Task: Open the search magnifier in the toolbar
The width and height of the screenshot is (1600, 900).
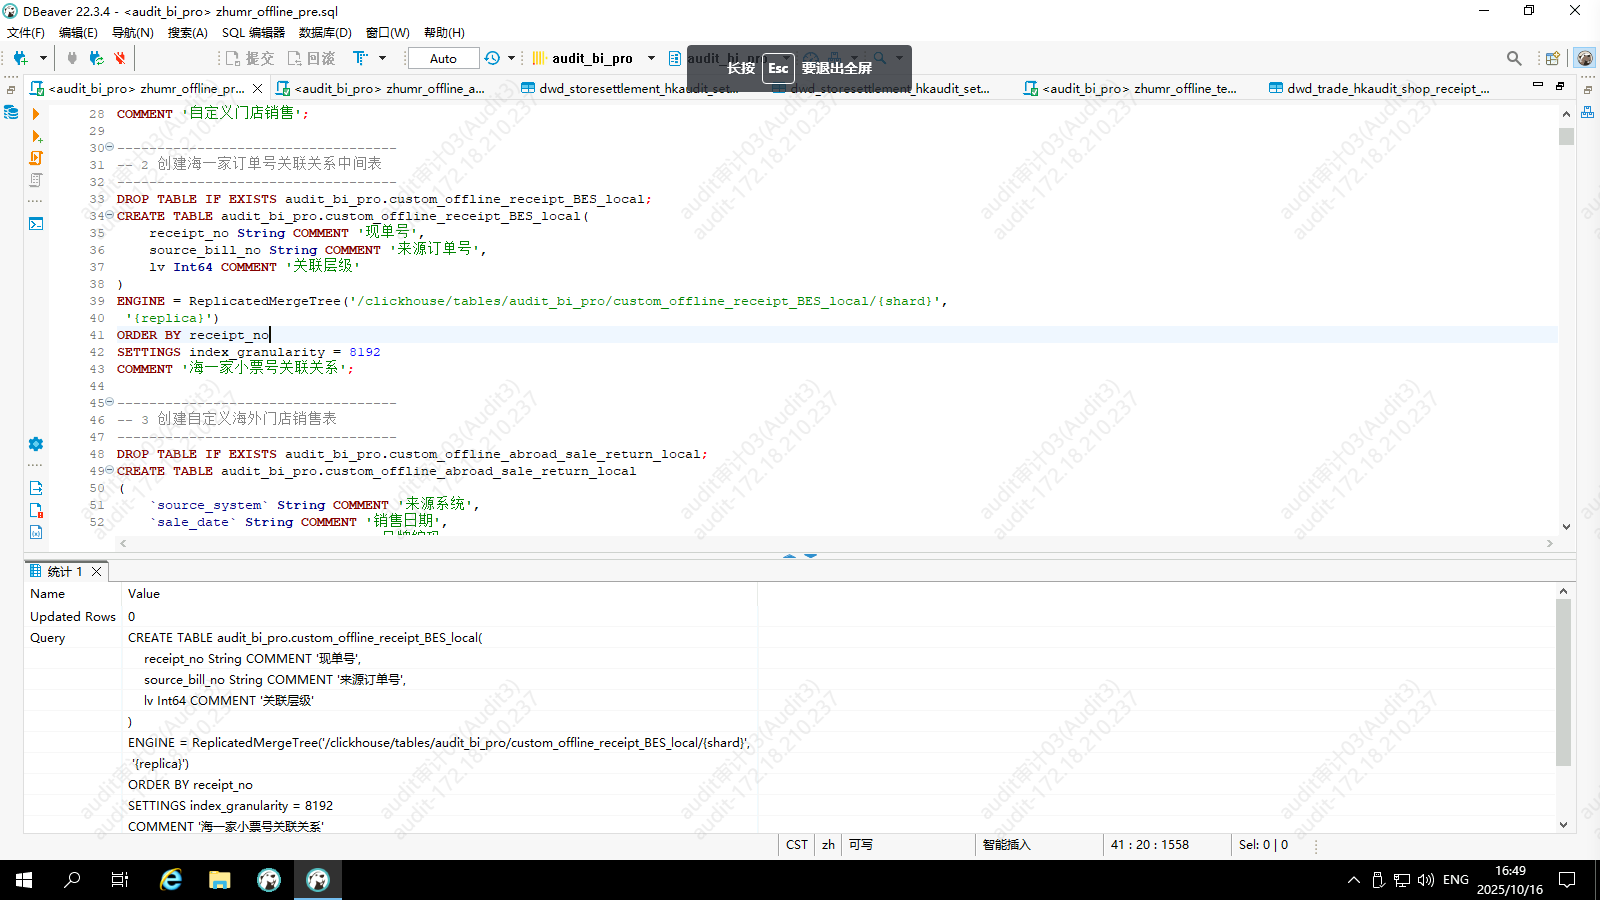Action: tap(1514, 58)
